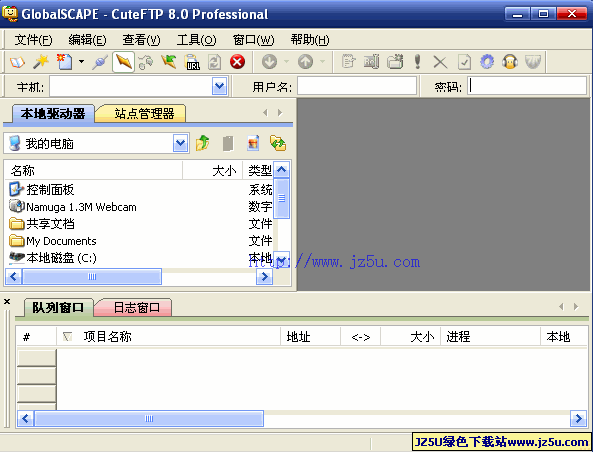593x452 pixels.
Task: Launch the Connection Wizard wand icon
Action: (x=41, y=62)
